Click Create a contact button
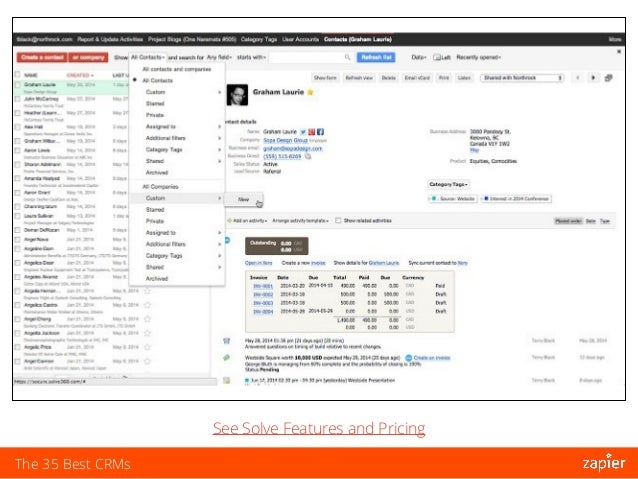Image resolution: width=638 pixels, height=479 pixels. 42,57
